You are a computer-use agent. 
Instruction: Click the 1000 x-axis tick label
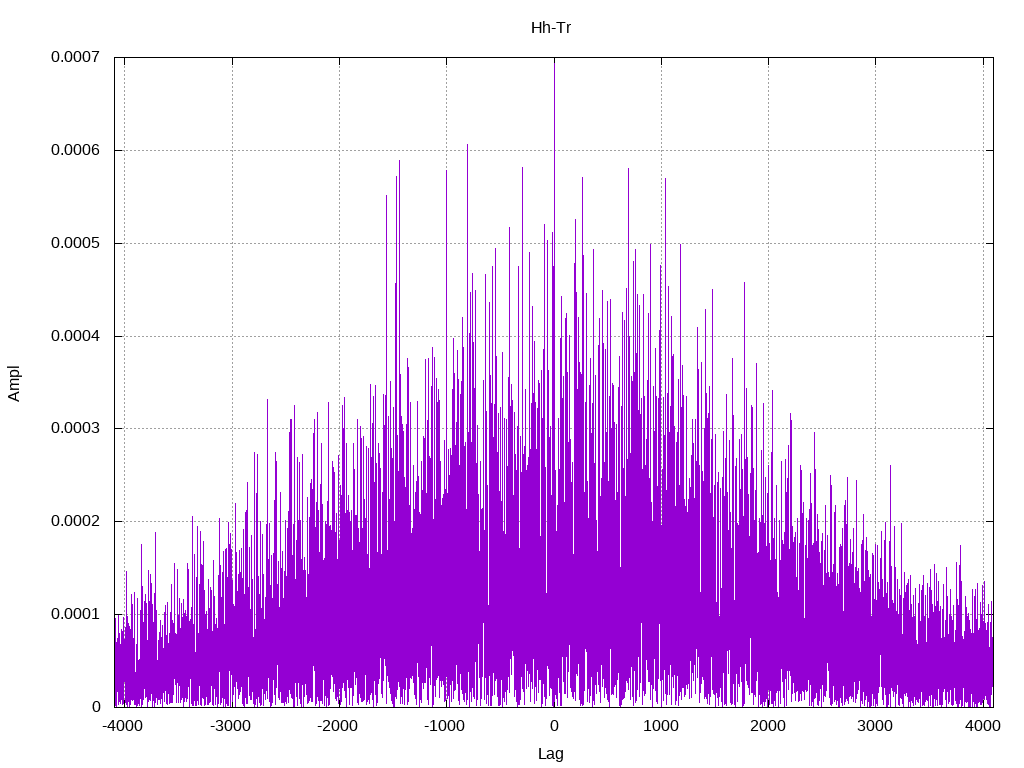pos(661,726)
